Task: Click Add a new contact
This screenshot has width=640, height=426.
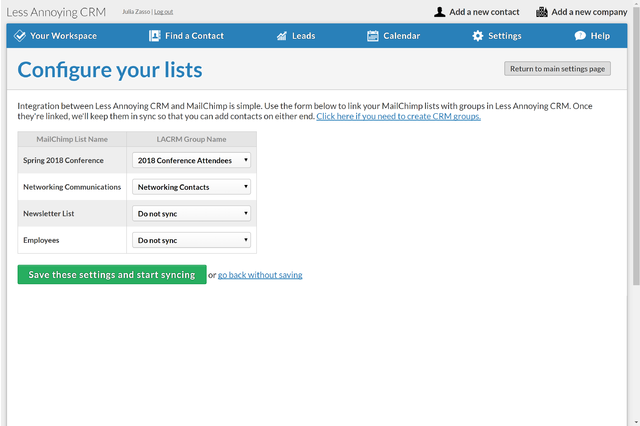Action: (477, 12)
